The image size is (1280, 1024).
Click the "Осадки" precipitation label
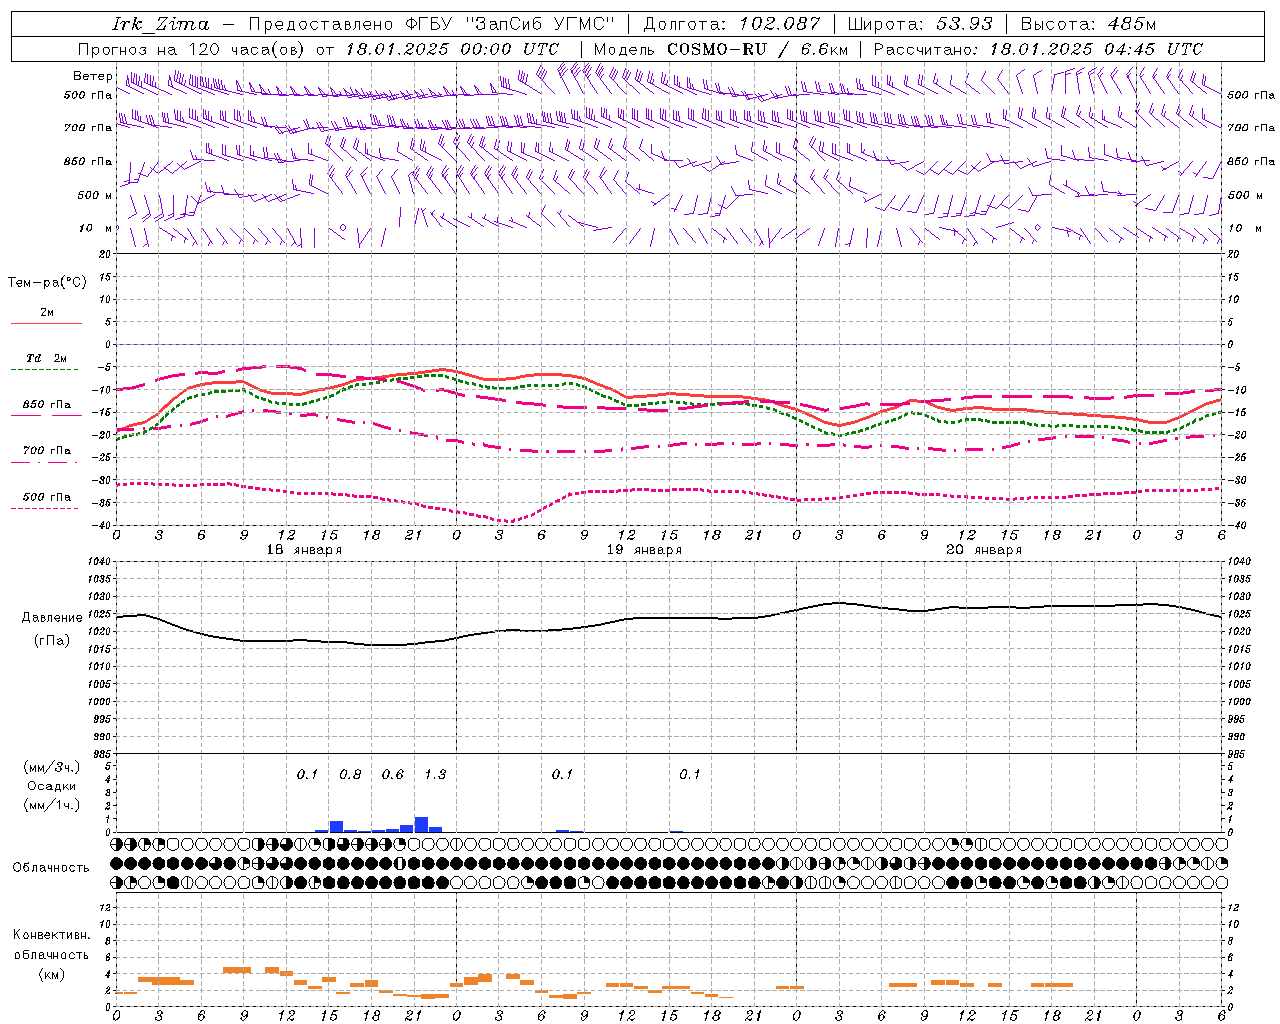tap(51, 786)
